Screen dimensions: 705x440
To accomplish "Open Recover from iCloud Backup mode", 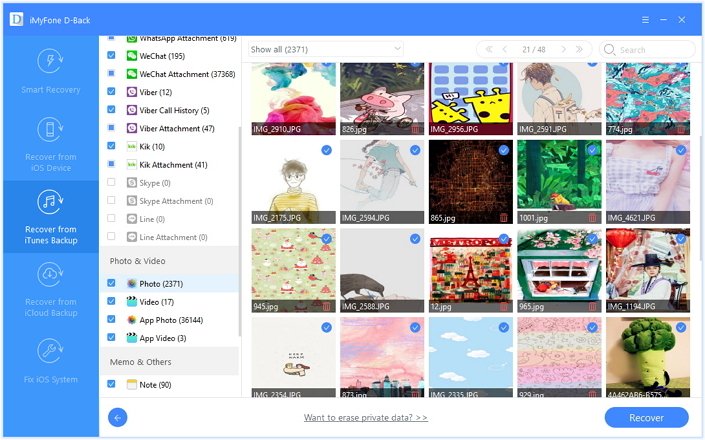I will pyautogui.click(x=50, y=289).
